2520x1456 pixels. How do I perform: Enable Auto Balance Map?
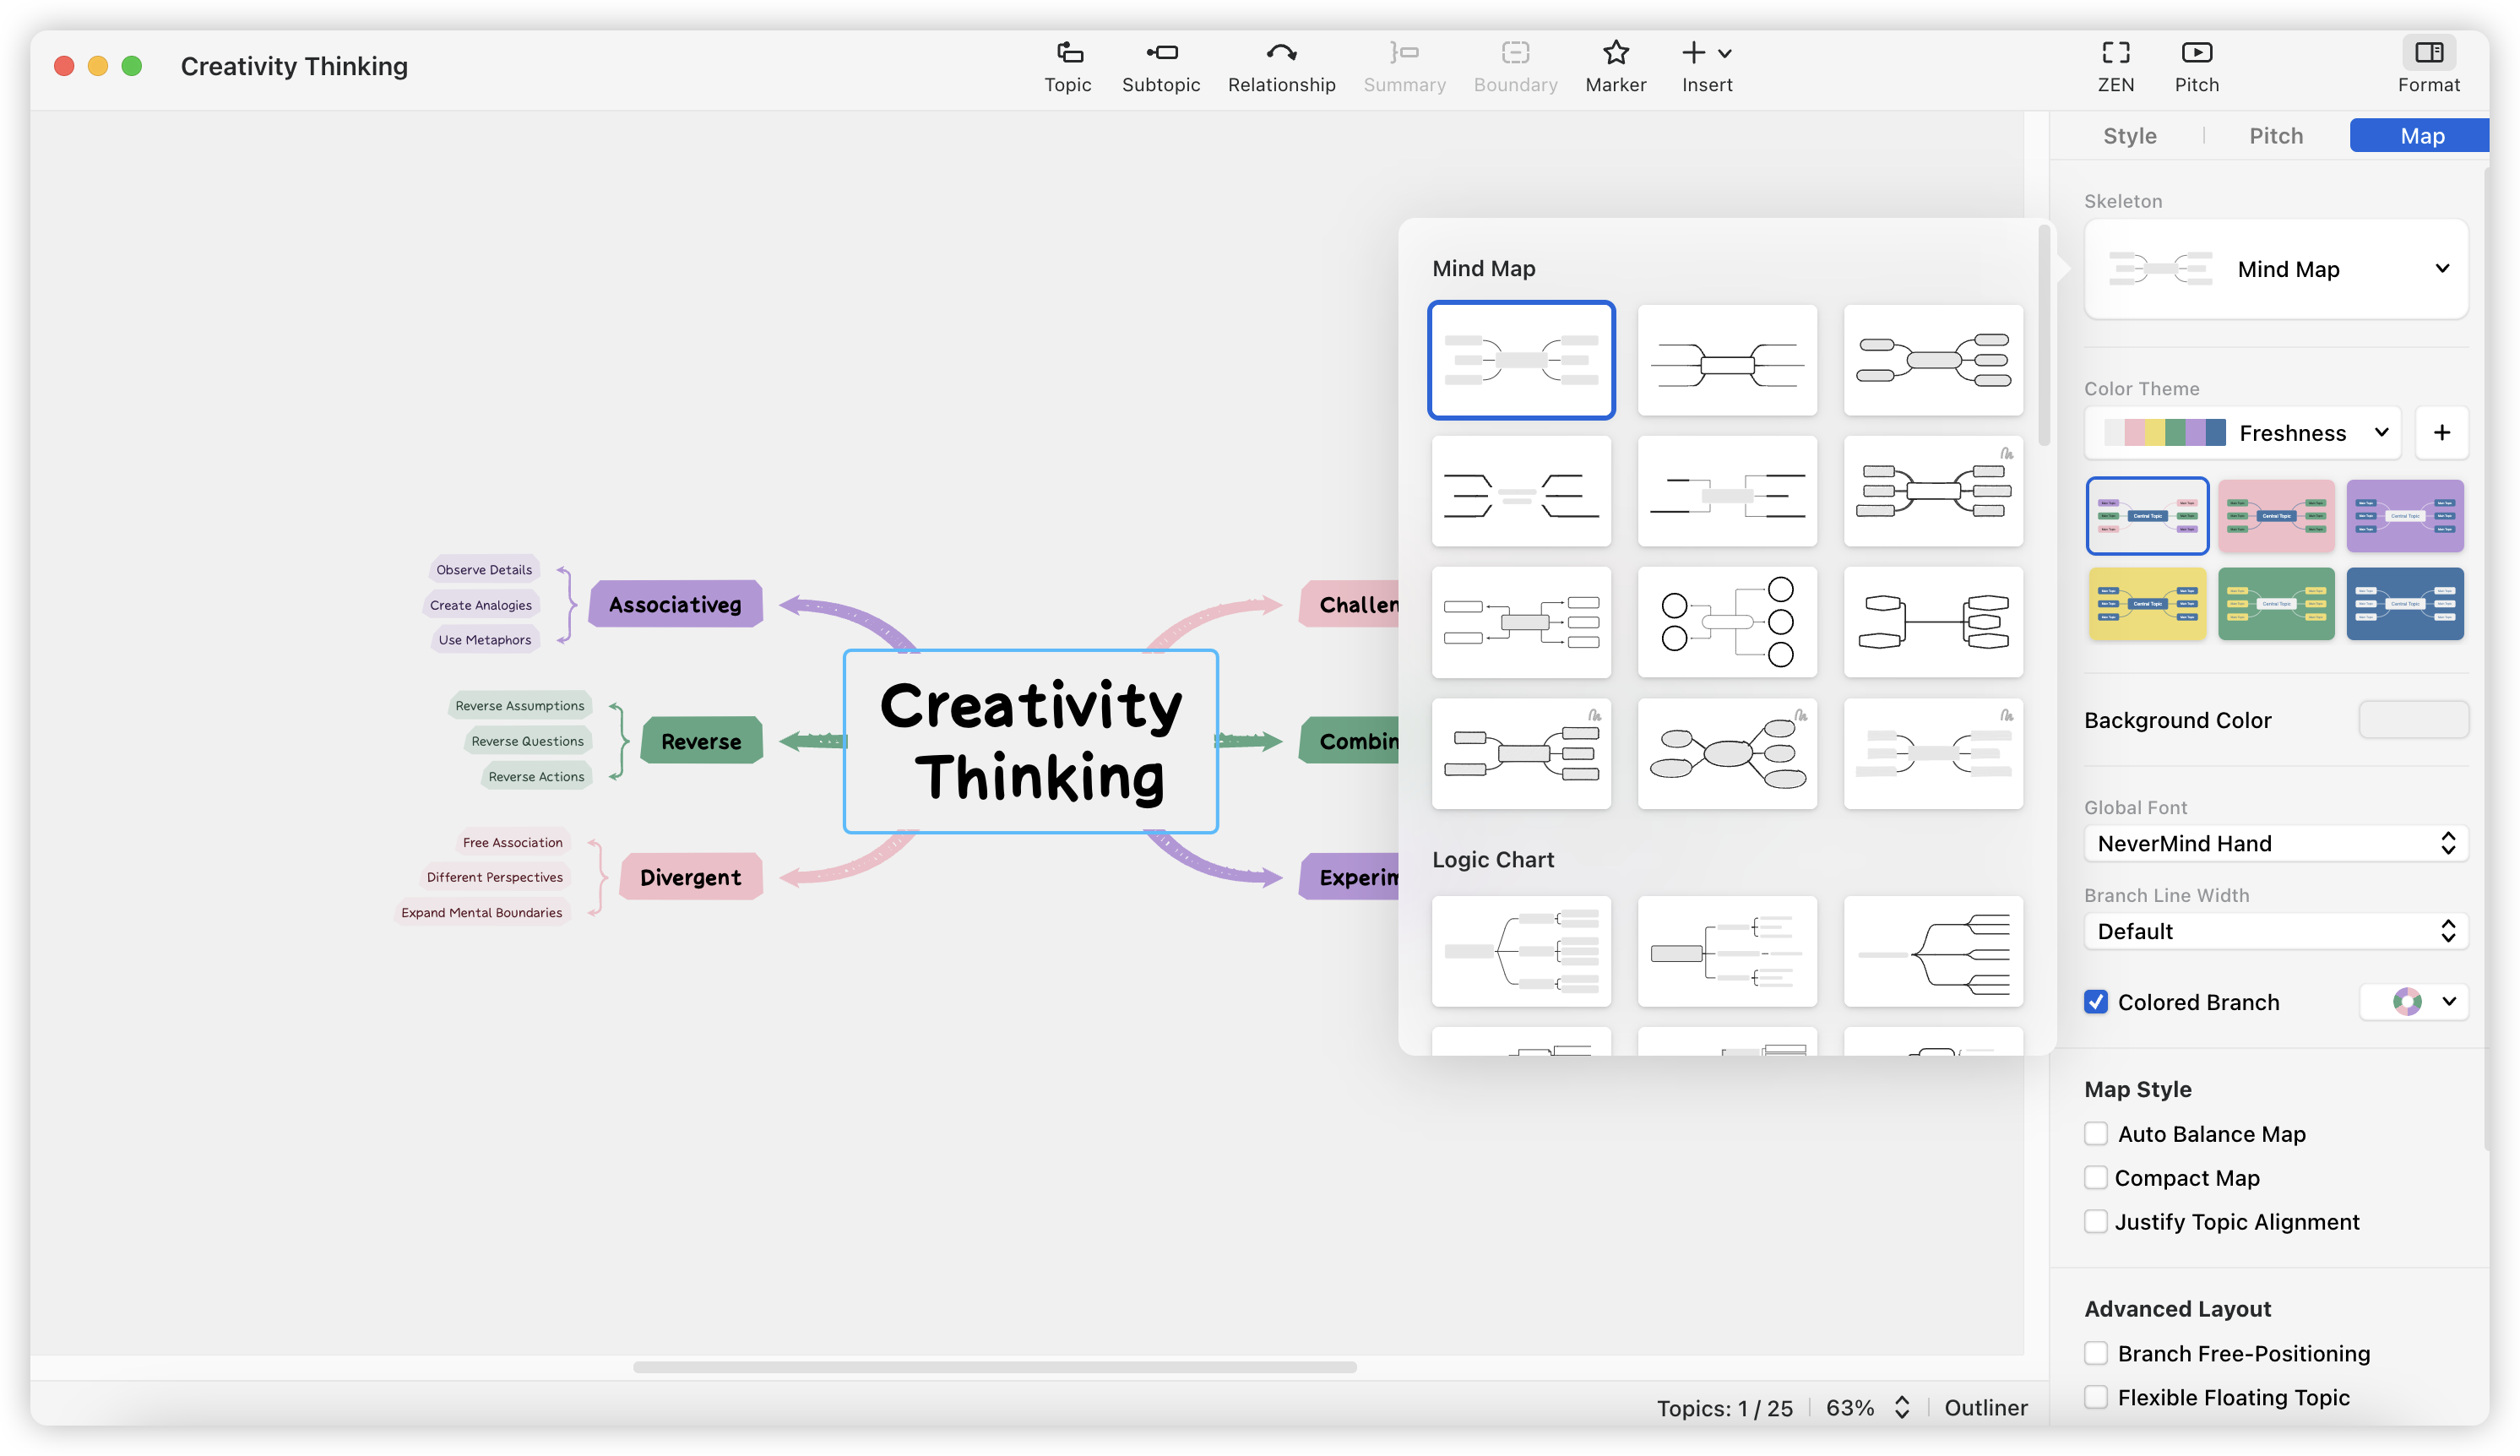click(2096, 1134)
